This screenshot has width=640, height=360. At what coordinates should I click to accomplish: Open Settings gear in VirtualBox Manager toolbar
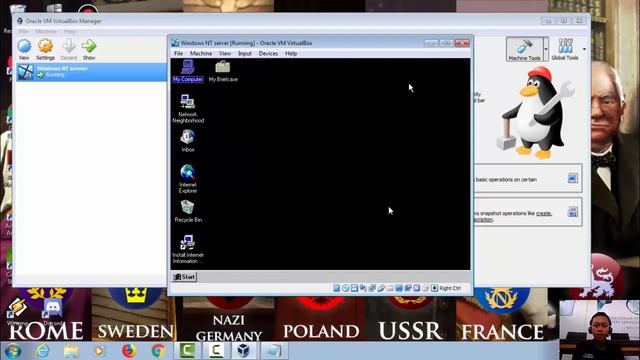point(45,49)
